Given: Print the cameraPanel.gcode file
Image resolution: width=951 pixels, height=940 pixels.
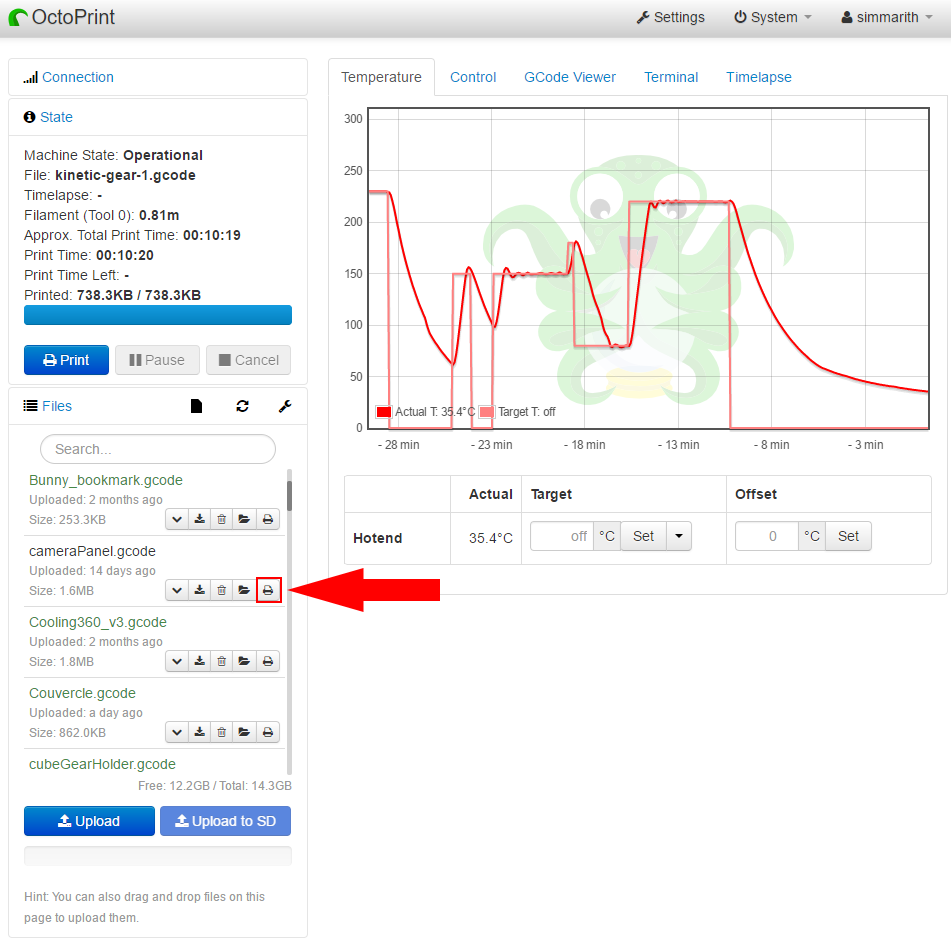Looking at the screenshot, I should click(x=268, y=591).
